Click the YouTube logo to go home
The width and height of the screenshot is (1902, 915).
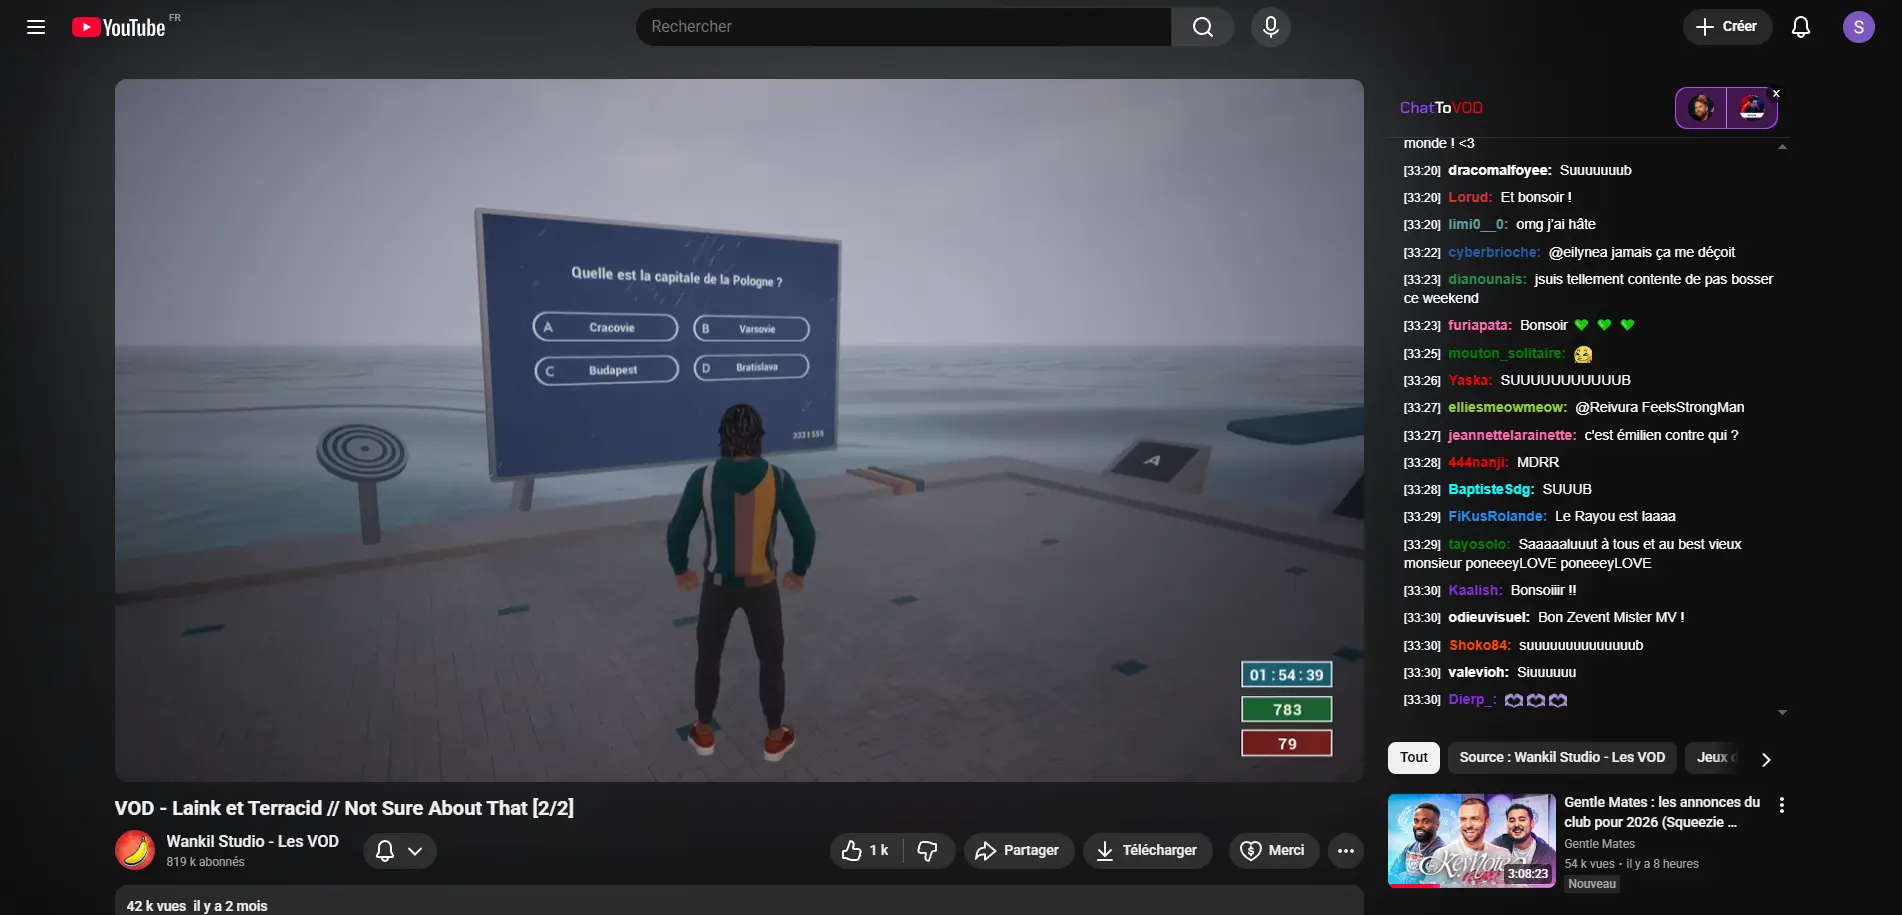118,27
